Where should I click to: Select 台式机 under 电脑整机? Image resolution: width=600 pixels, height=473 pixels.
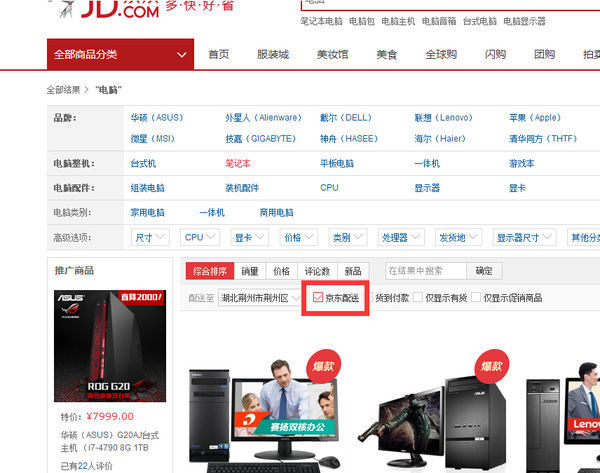(x=143, y=164)
